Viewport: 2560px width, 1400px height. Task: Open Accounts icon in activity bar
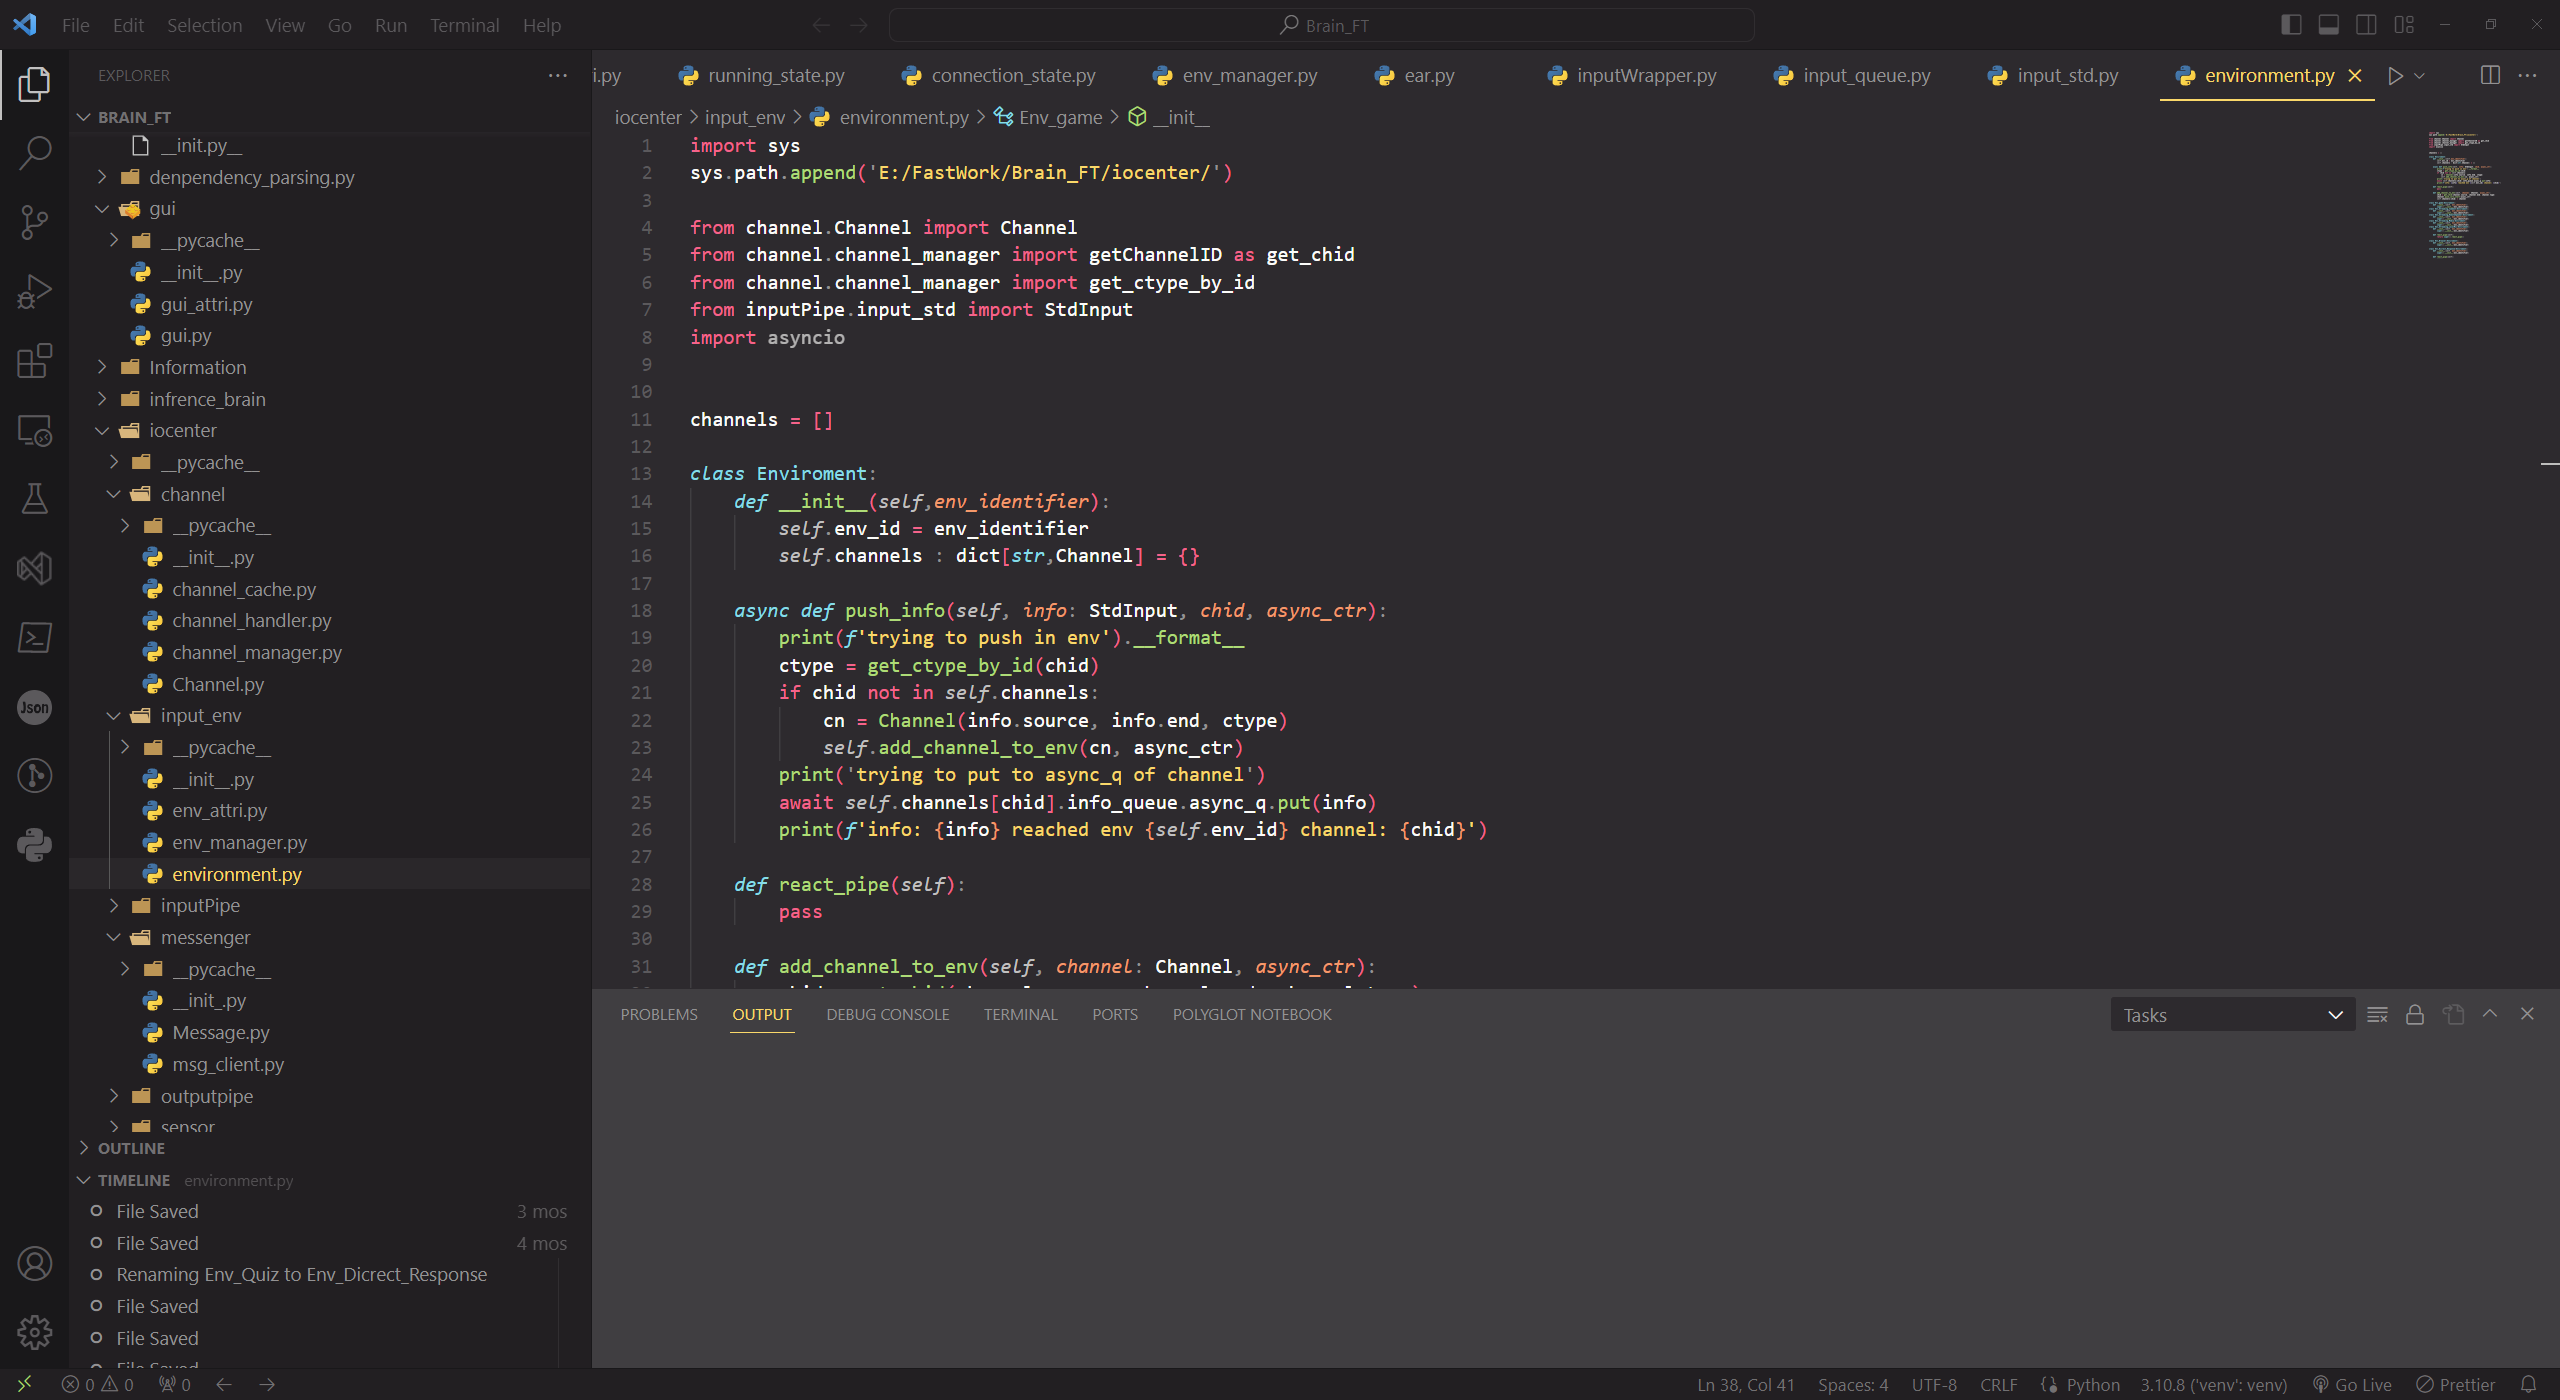click(x=34, y=1264)
